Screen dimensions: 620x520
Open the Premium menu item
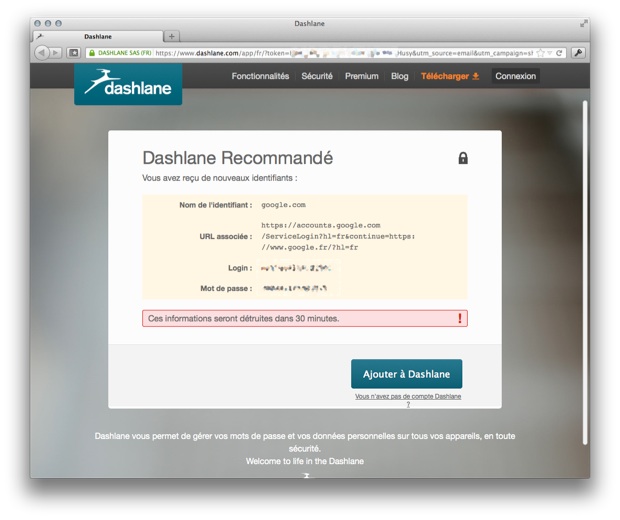(361, 76)
